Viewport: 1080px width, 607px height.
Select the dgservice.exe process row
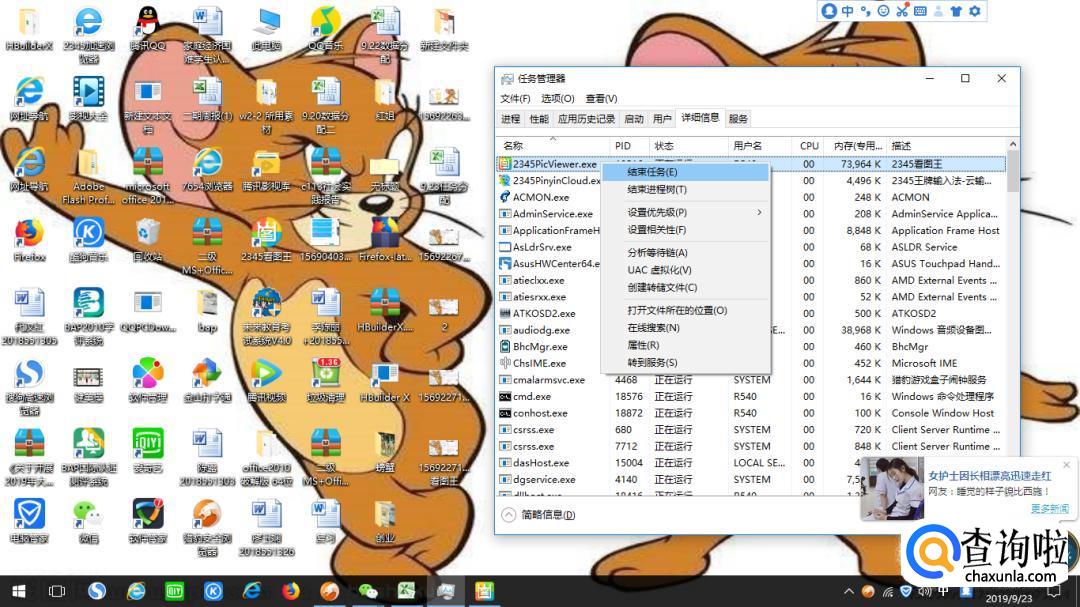coord(751,479)
